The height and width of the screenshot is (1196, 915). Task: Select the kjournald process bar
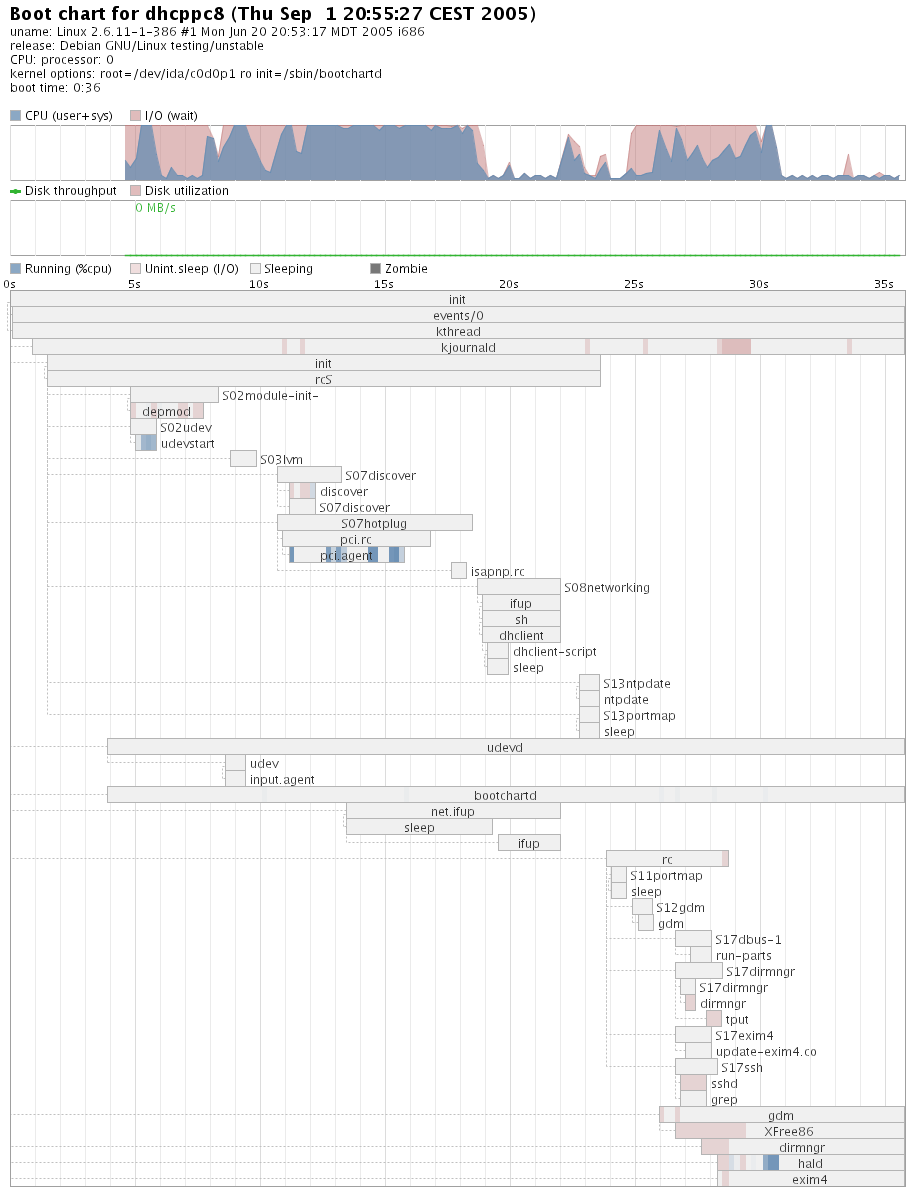(468, 347)
